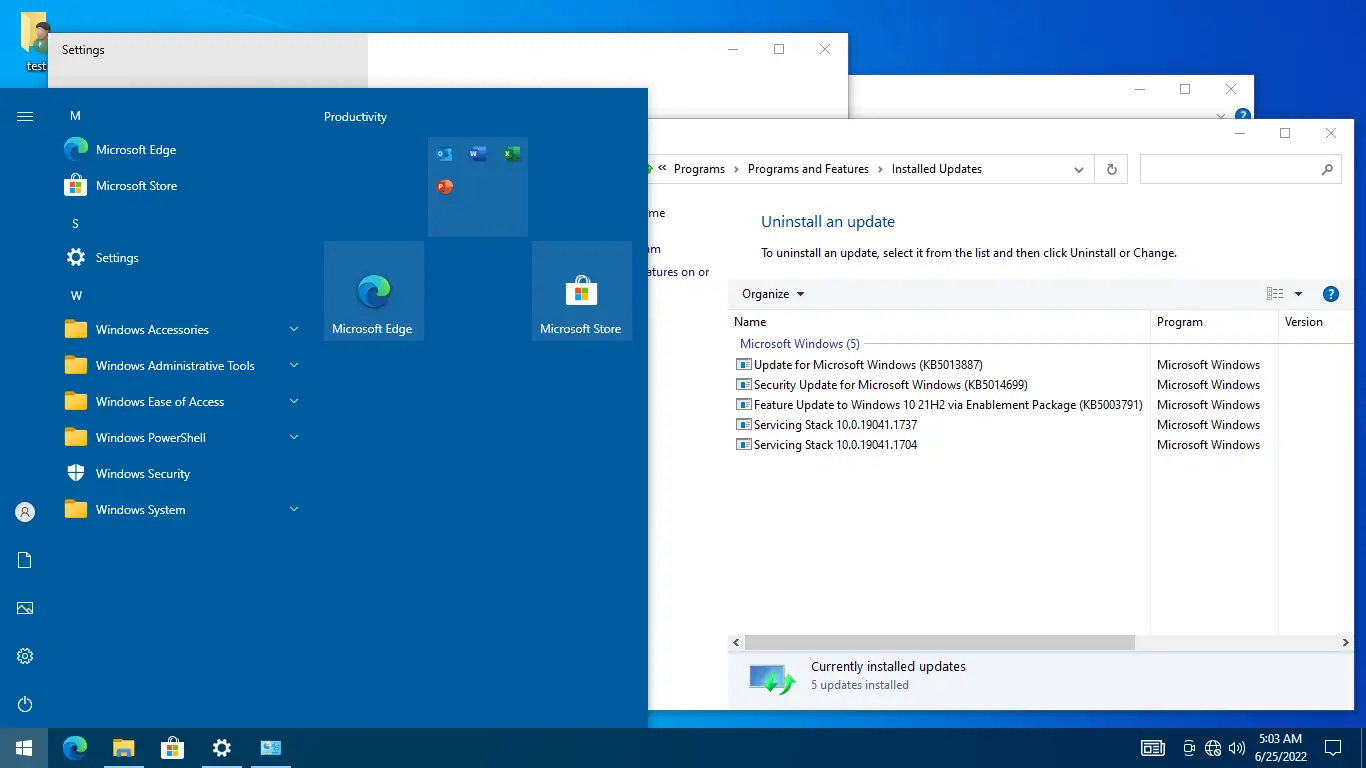Open the Settings gear in Start left rail
Screen dimensions: 1366x768
pos(25,656)
